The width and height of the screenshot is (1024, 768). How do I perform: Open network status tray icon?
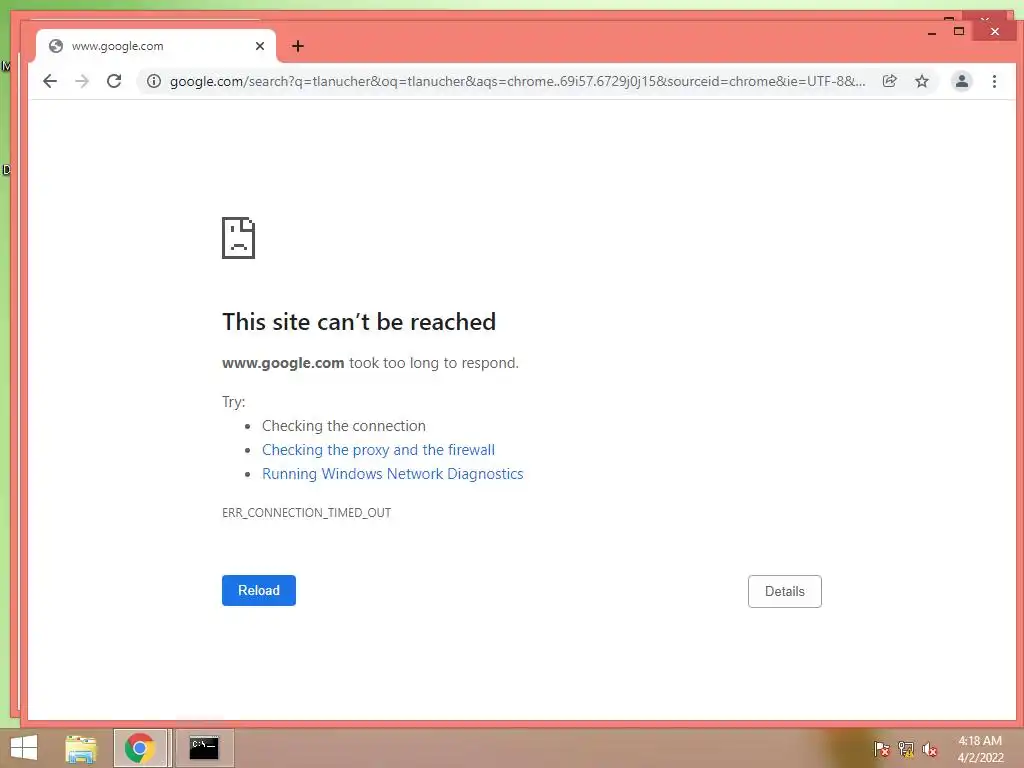point(906,749)
